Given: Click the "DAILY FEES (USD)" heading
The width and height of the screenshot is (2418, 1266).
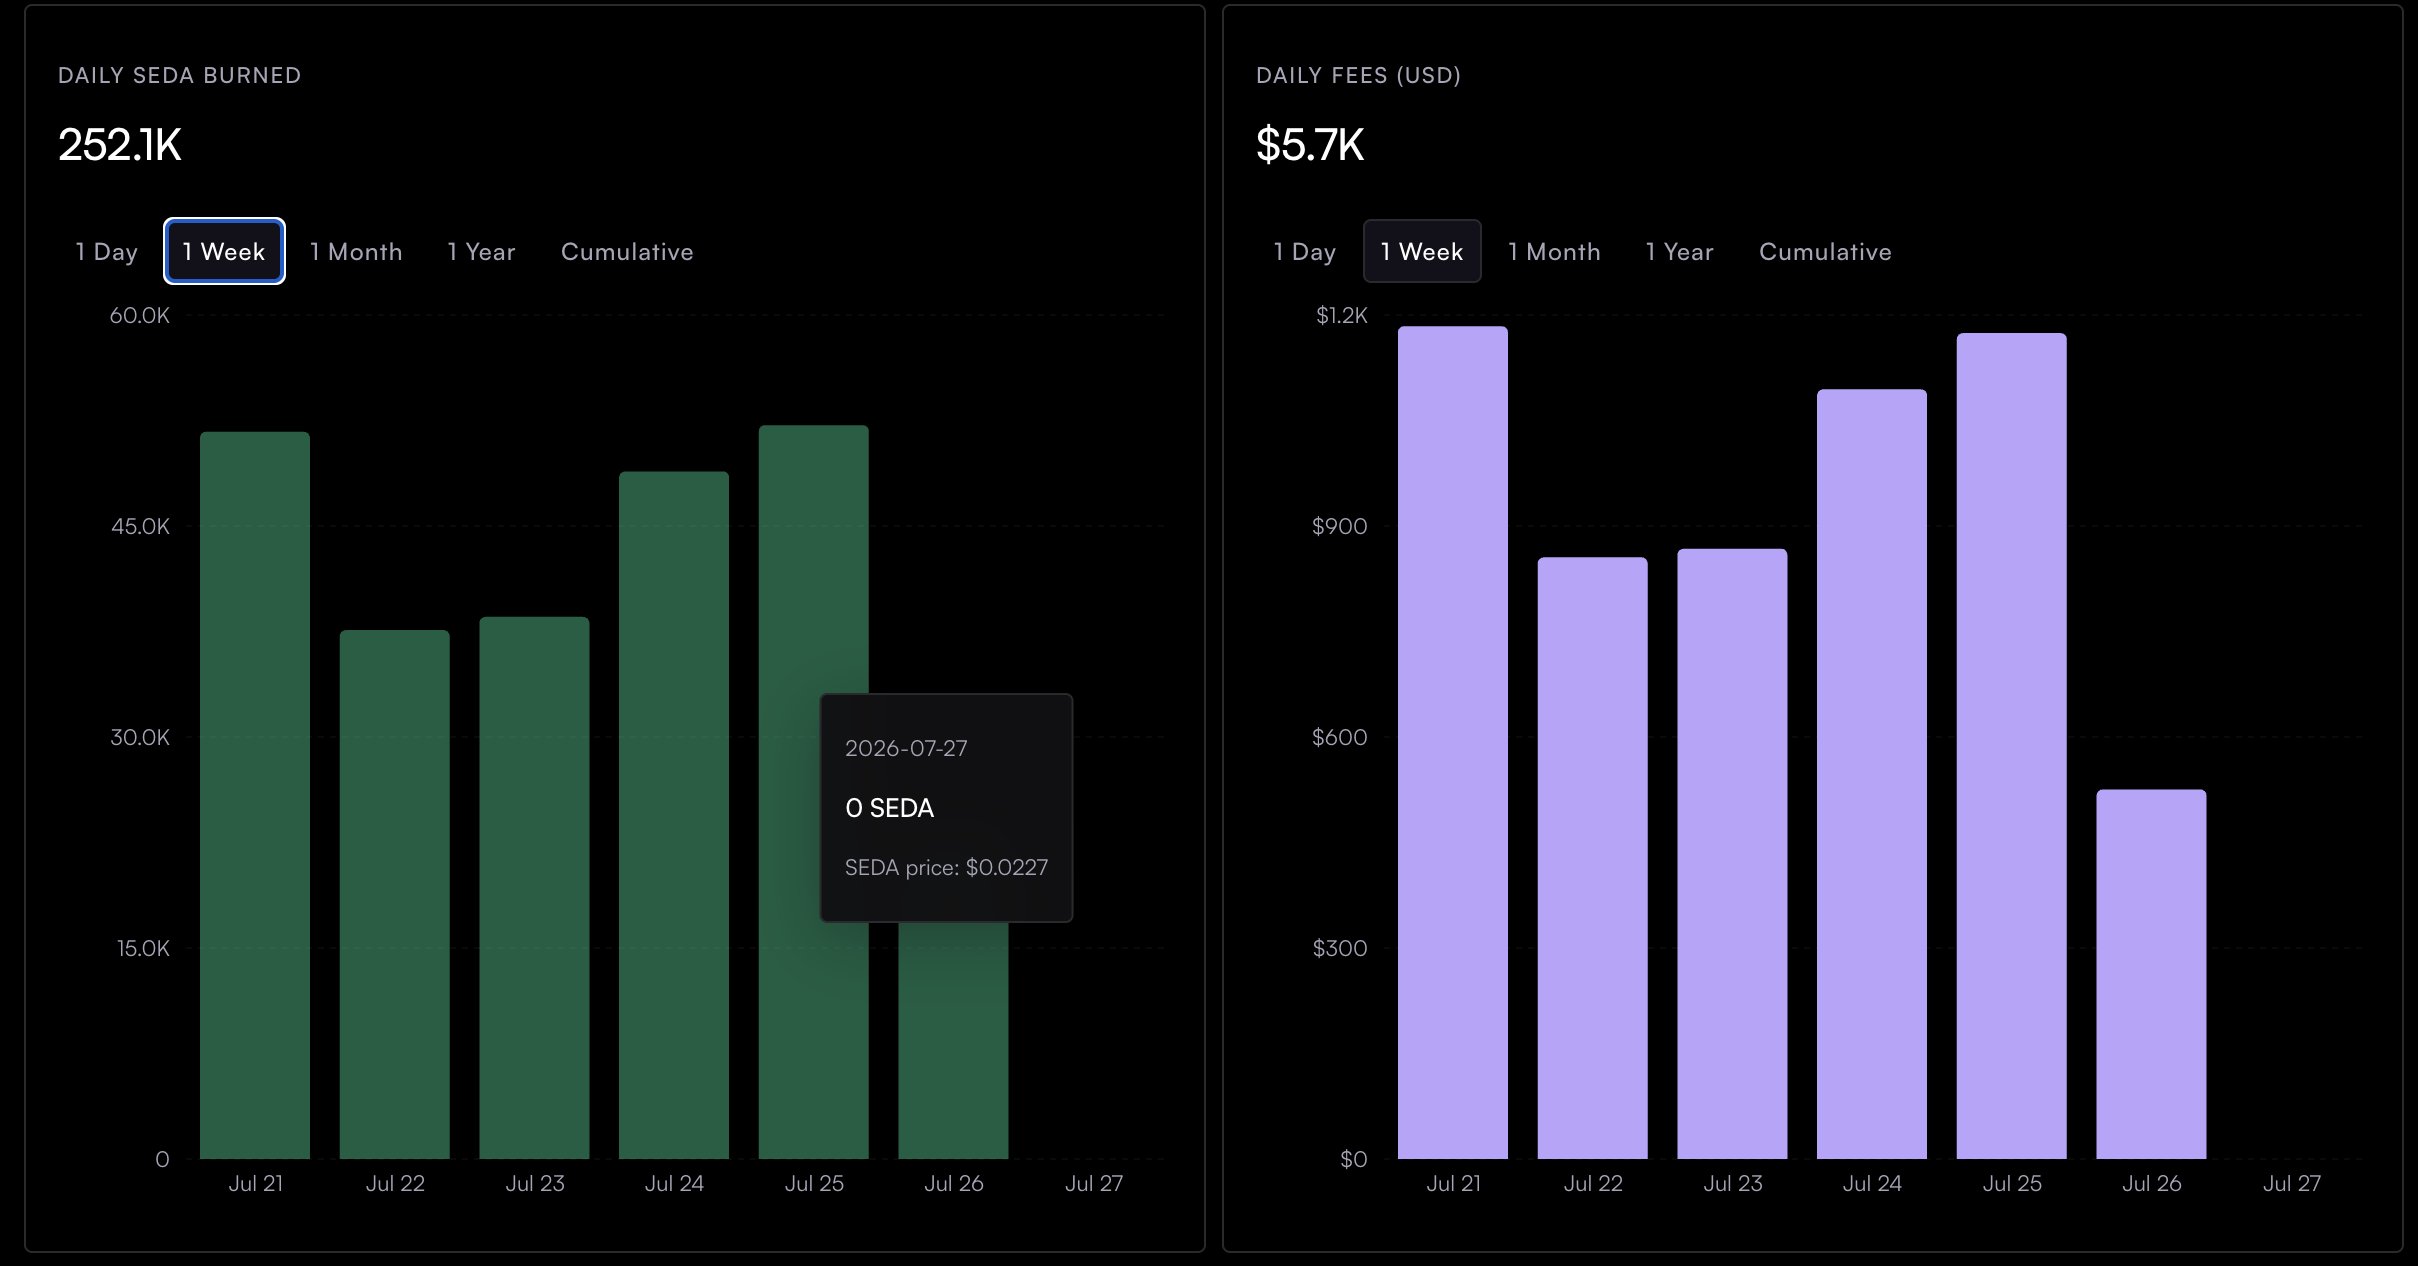Looking at the screenshot, I should tap(1358, 75).
